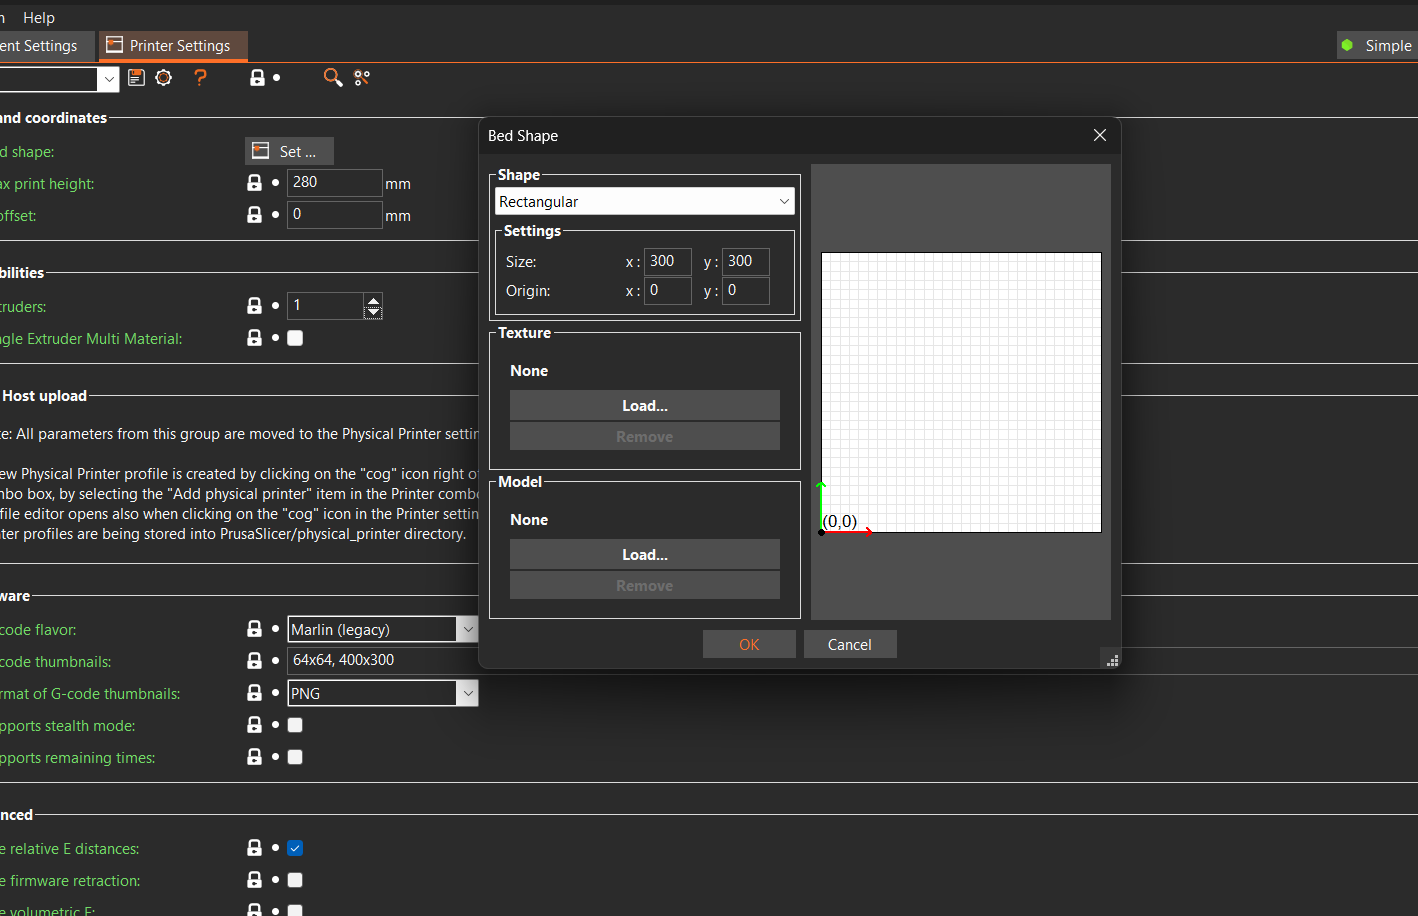Image resolution: width=1418 pixels, height=916 pixels.
Task: Increase Extruders count with up arrow
Action: tap(373, 300)
